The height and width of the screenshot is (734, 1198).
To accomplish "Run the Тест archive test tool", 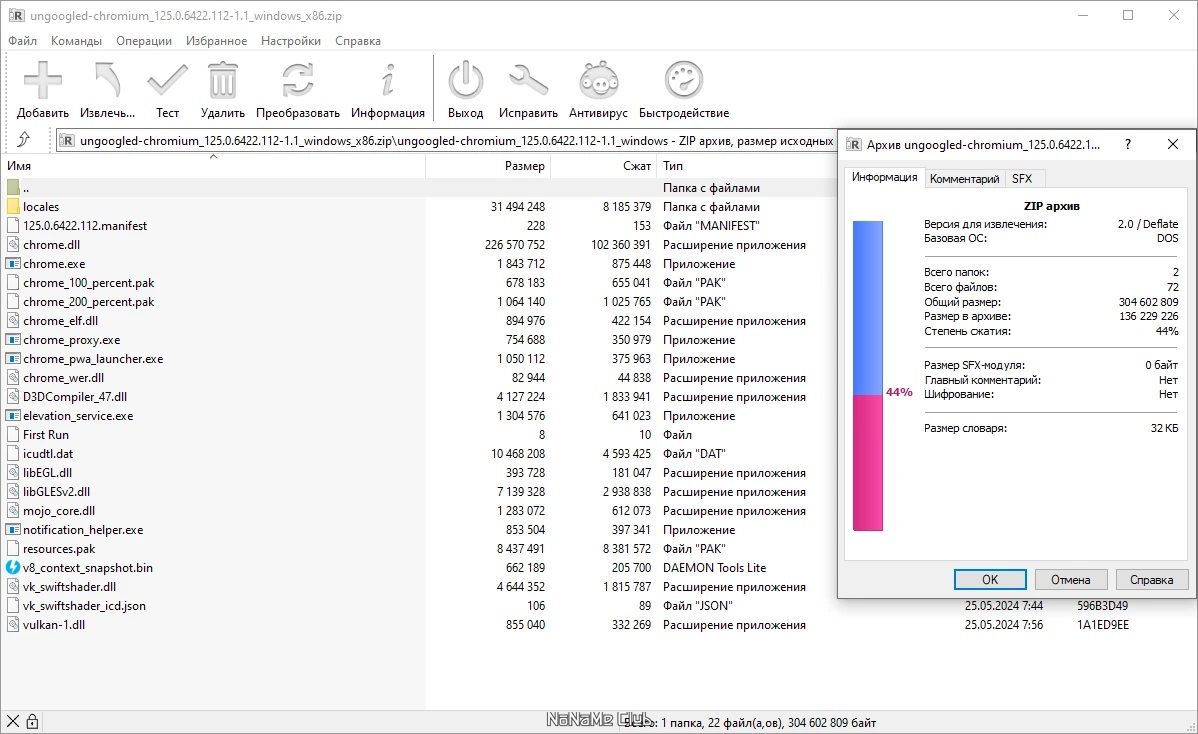I will [167, 81].
